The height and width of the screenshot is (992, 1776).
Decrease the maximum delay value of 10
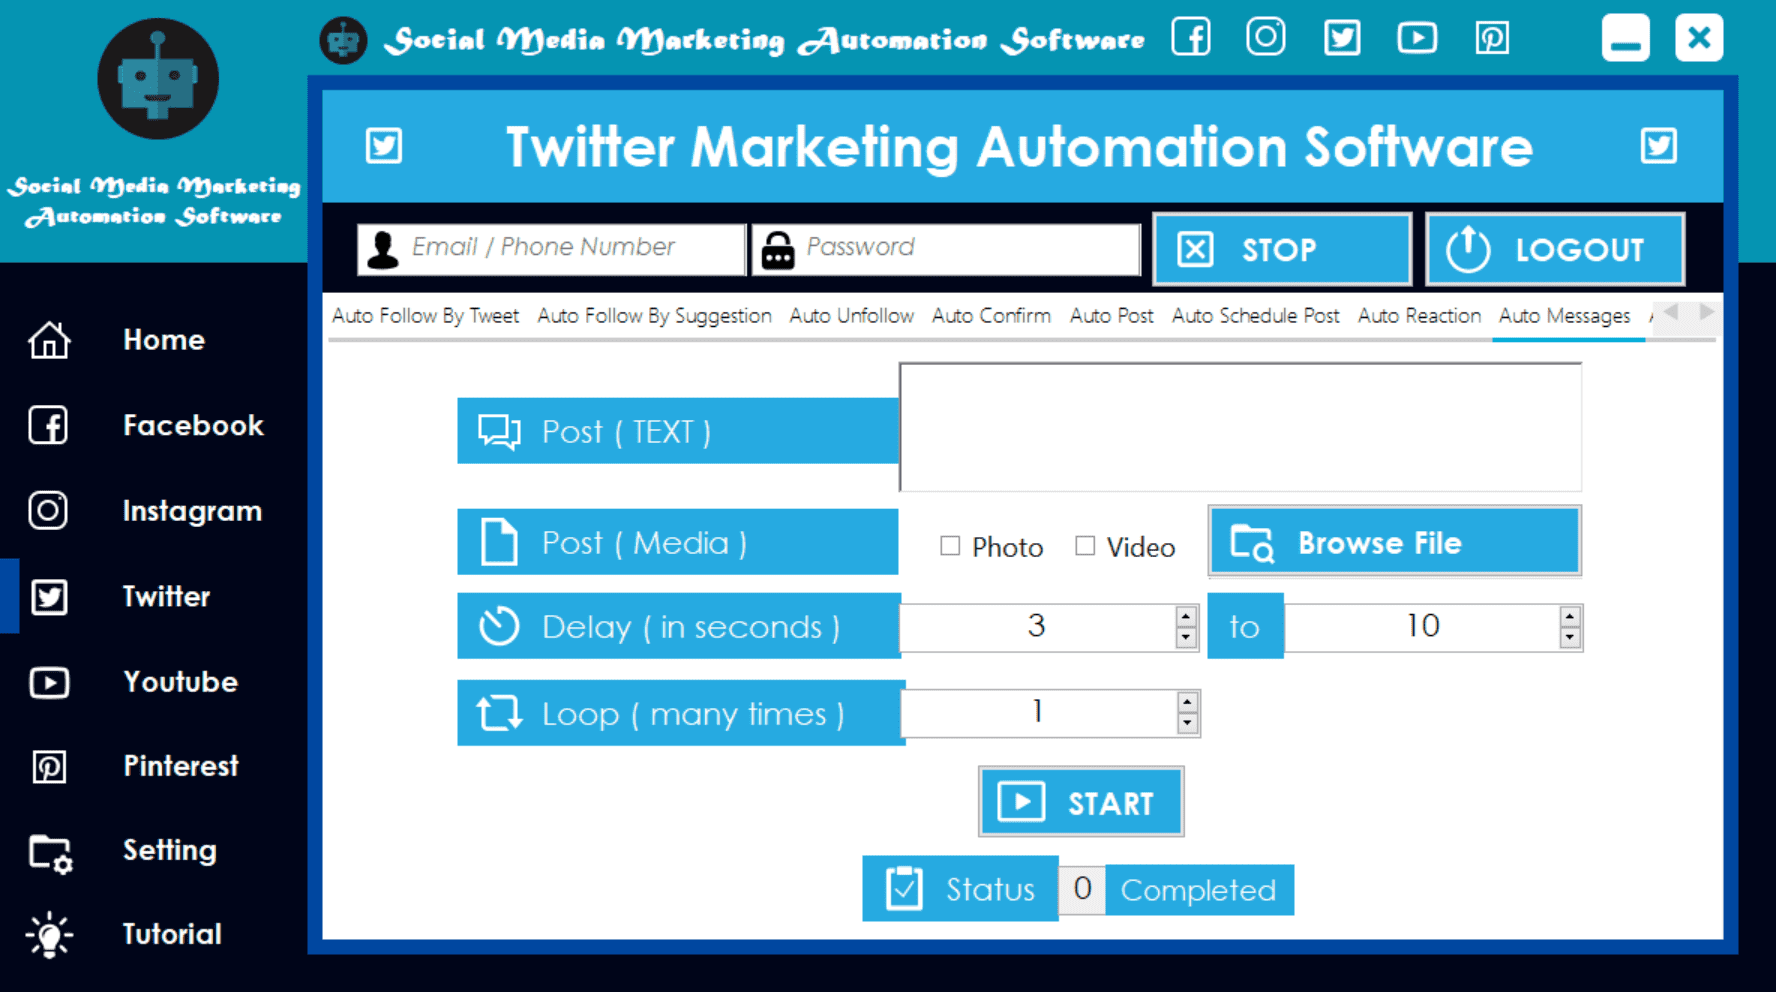pyautogui.click(x=1570, y=637)
